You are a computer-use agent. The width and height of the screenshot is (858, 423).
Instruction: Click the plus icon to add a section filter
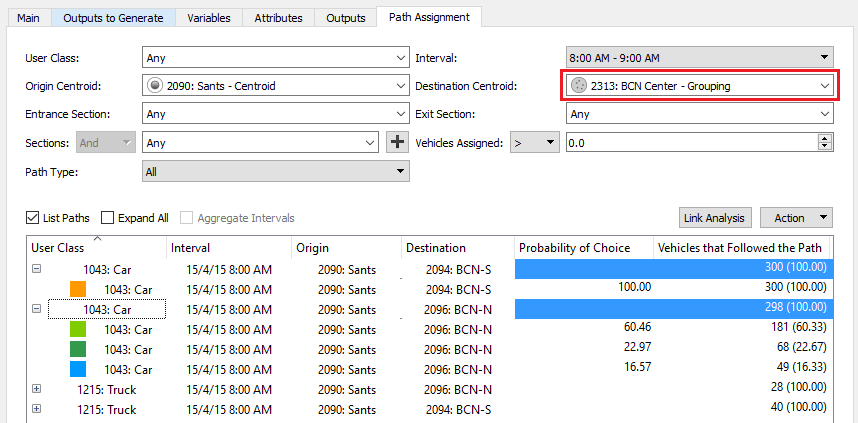click(397, 143)
